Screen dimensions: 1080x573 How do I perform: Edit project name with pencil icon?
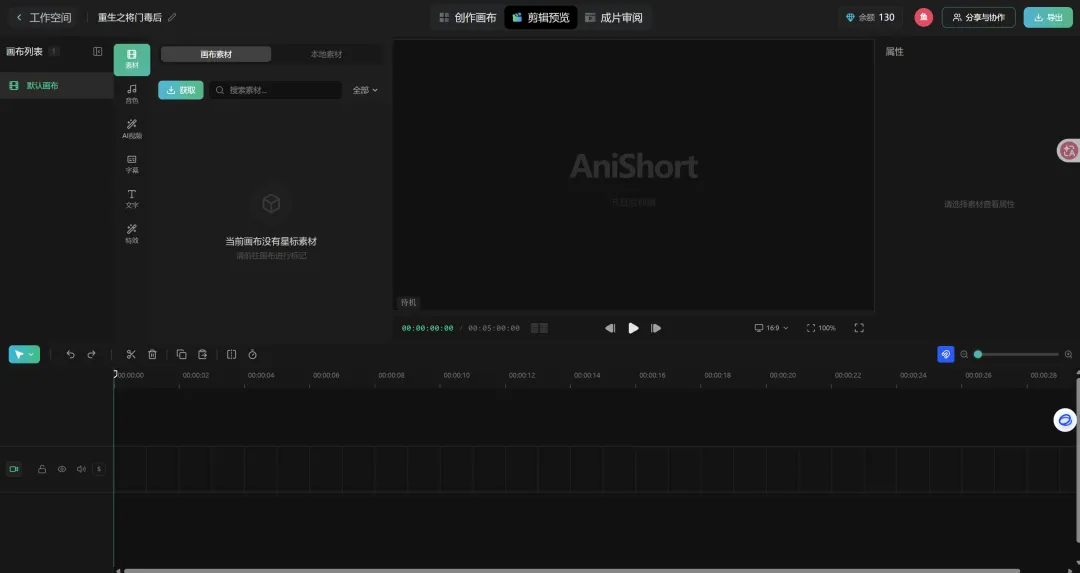[172, 17]
